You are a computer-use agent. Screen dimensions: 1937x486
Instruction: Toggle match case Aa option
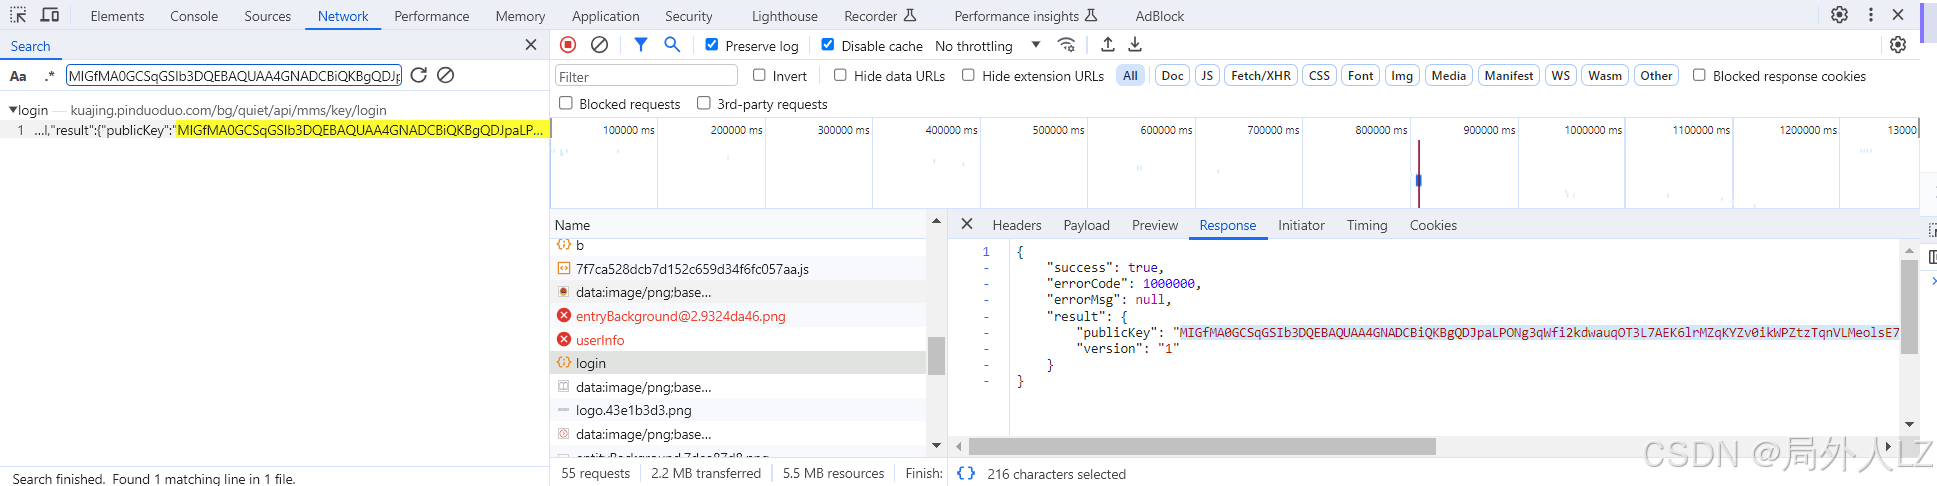point(18,76)
